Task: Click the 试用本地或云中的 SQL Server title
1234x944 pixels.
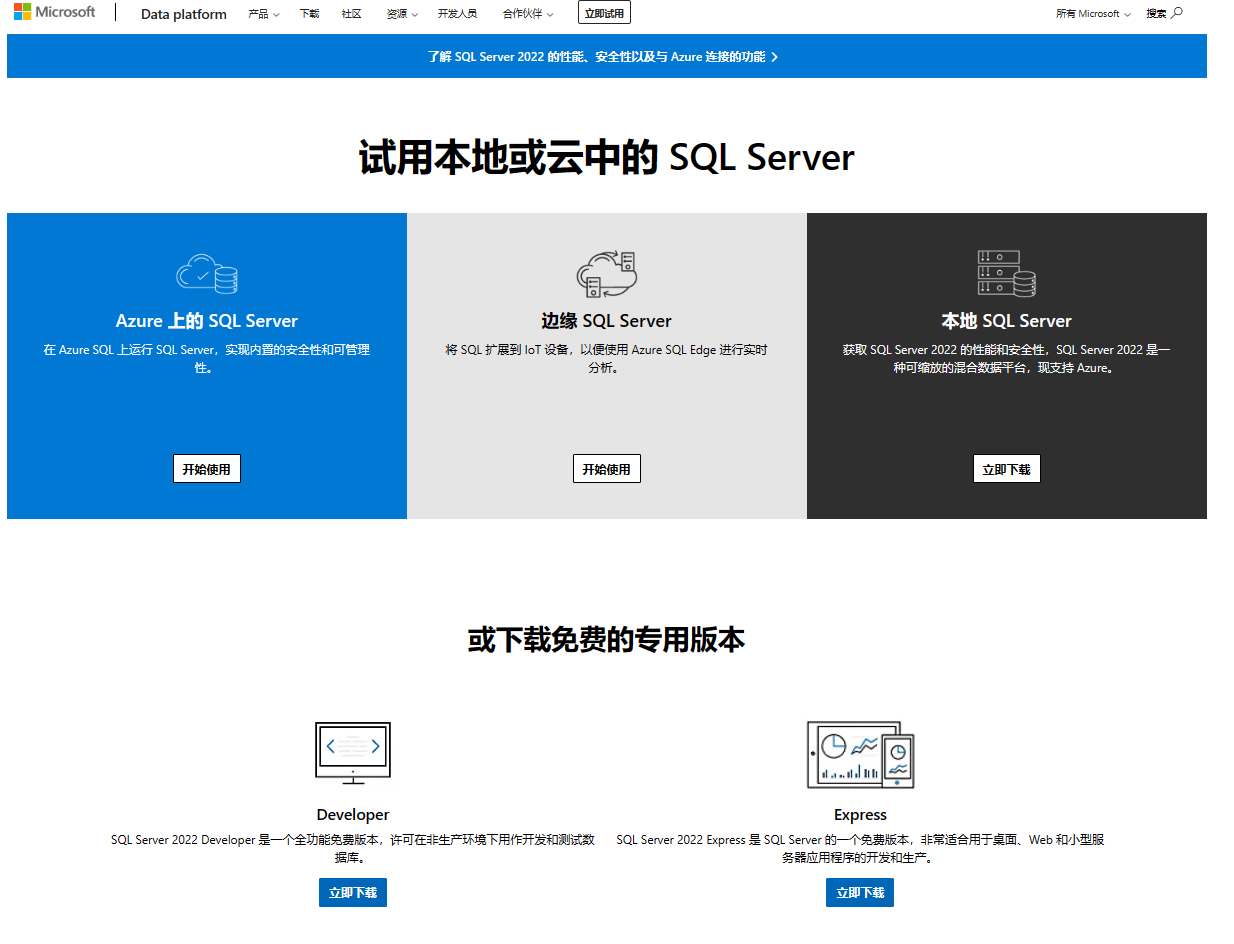Action: point(607,159)
